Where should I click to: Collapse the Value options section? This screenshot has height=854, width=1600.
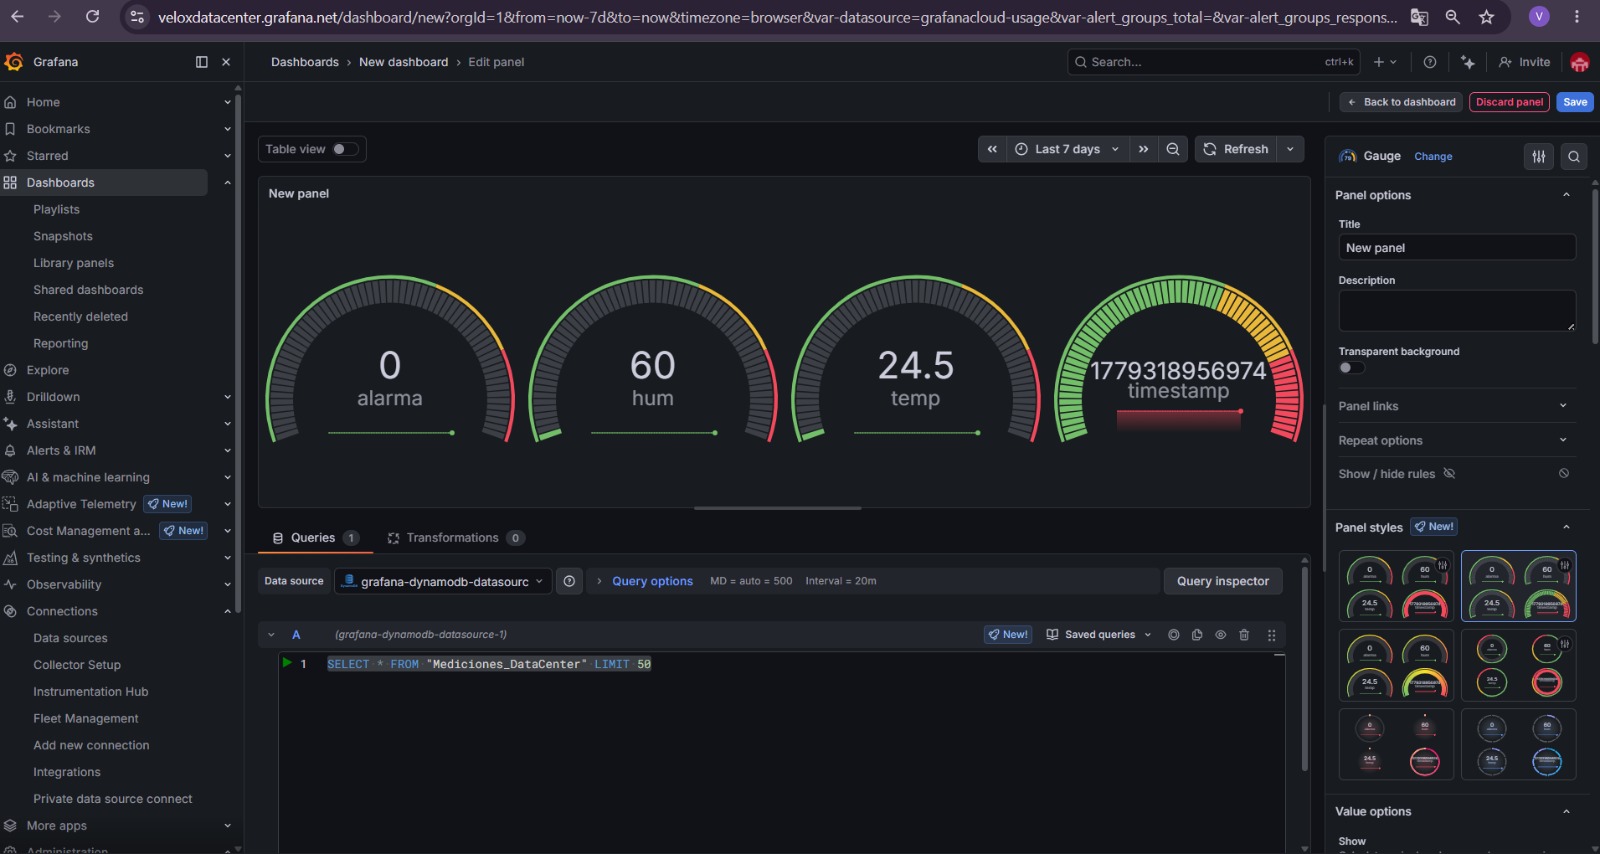[1566, 811]
